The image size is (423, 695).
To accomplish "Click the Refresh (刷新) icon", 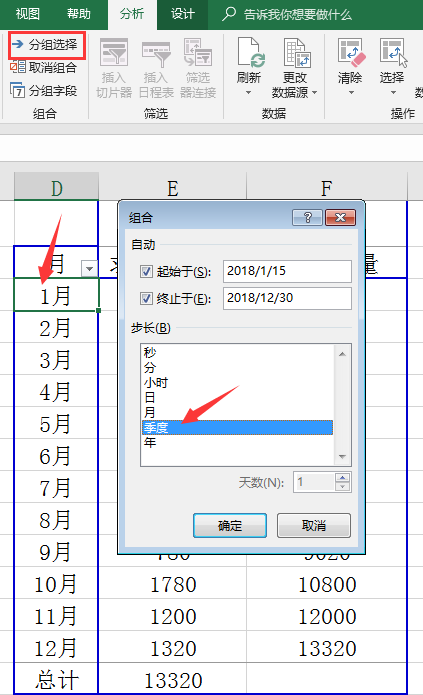I will 250,52.
